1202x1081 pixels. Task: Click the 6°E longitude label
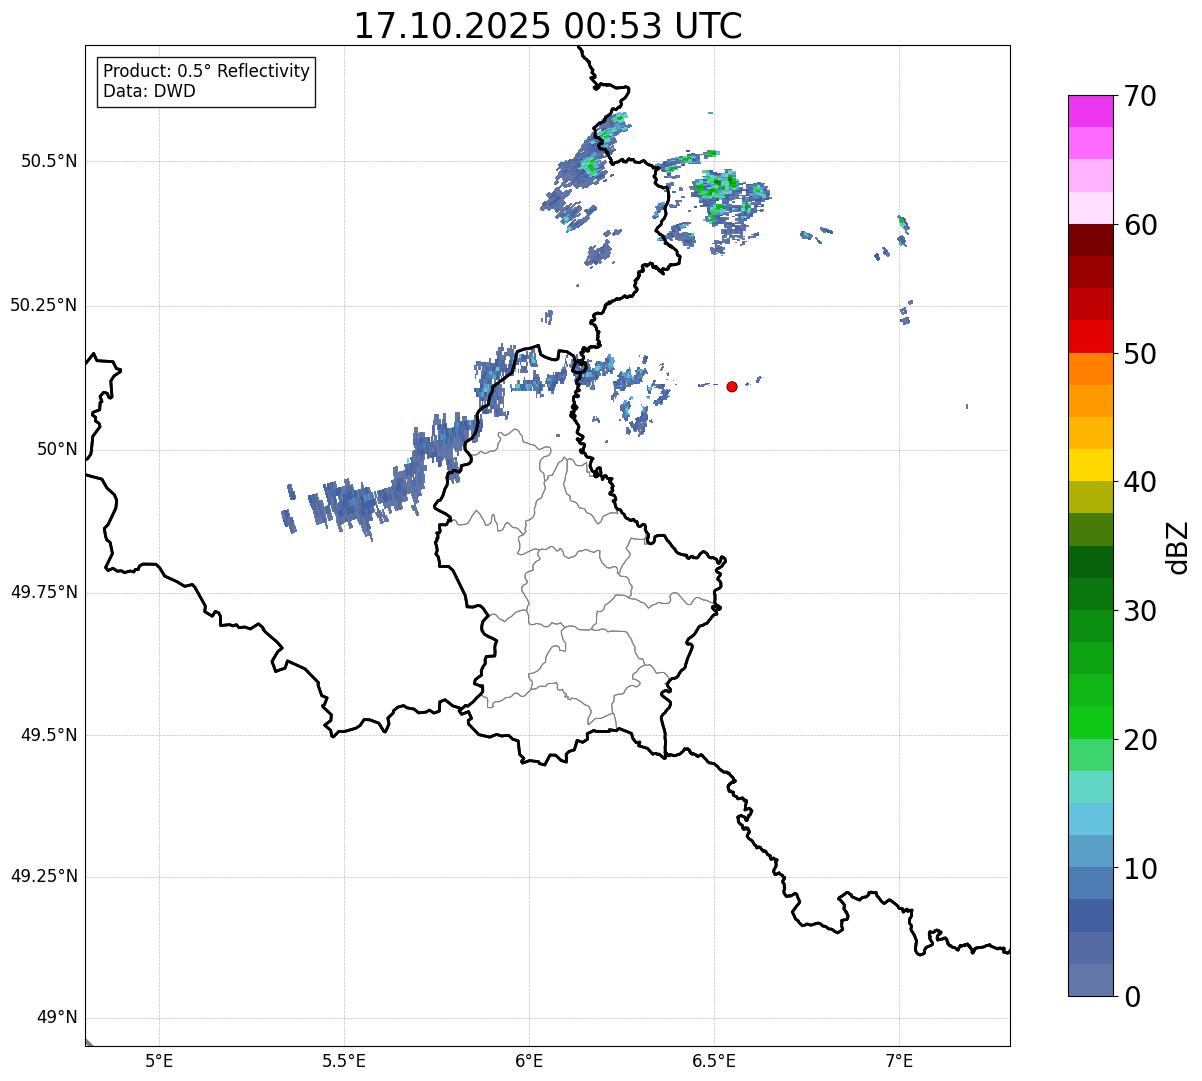click(x=529, y=1060)
